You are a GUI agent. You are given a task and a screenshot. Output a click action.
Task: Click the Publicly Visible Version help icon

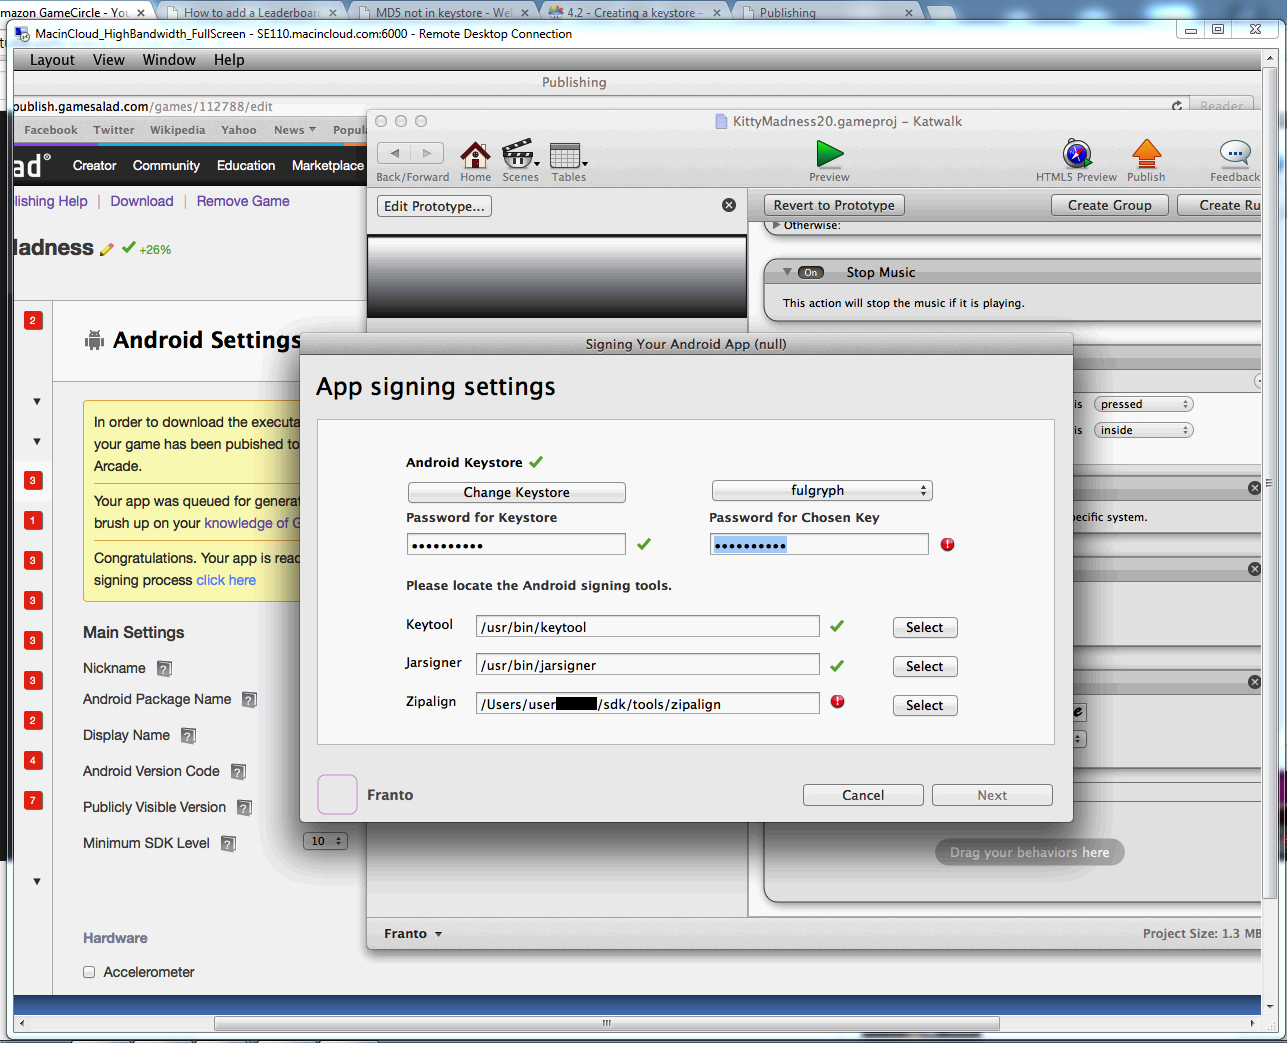tap(244, 808)
